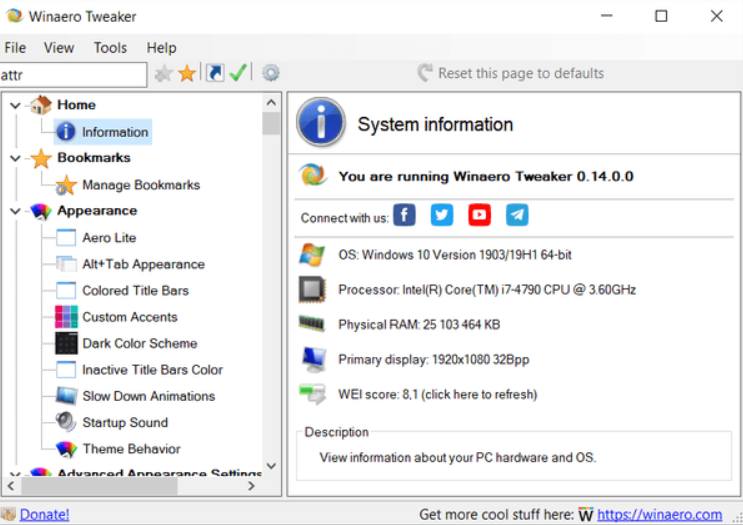Screen dimensions: 743x525
Task: Click the large blue System information icon
Action: (x=321, y=123)
